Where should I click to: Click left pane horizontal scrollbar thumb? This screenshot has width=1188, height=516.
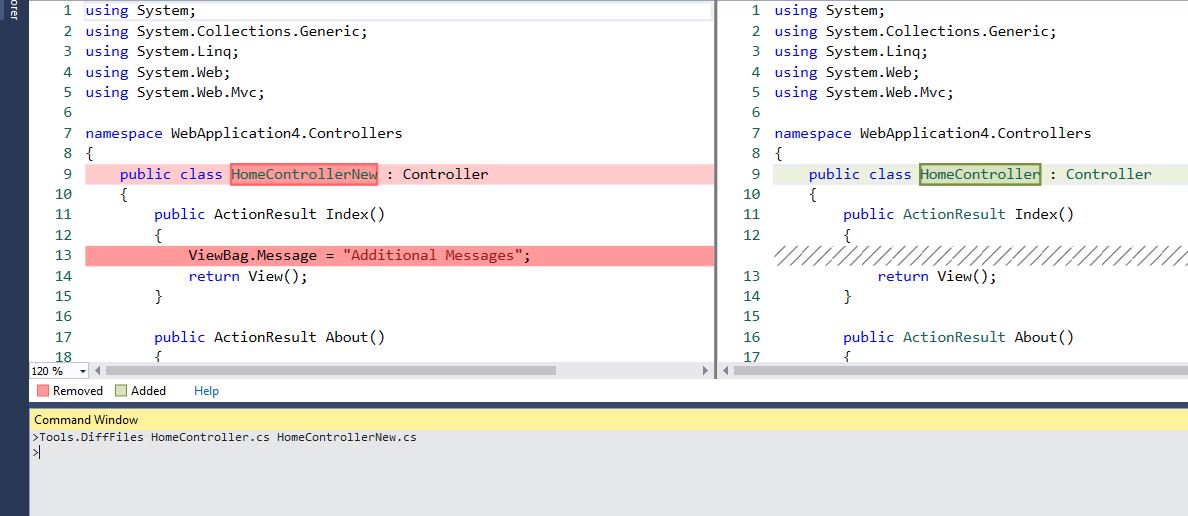[330, 371]
